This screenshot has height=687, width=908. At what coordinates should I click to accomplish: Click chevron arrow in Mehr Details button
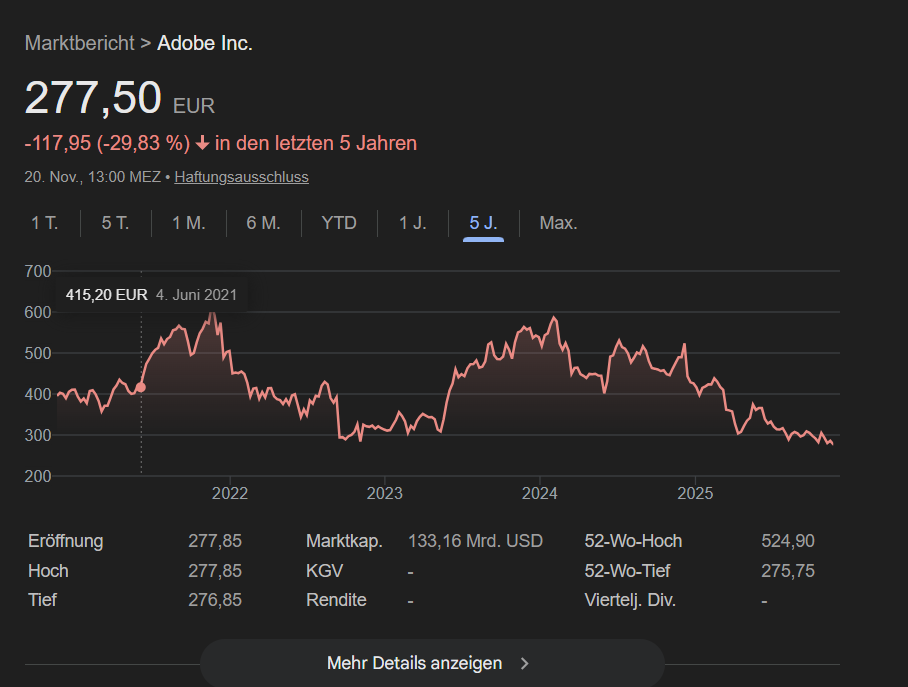tap(525, 663)
